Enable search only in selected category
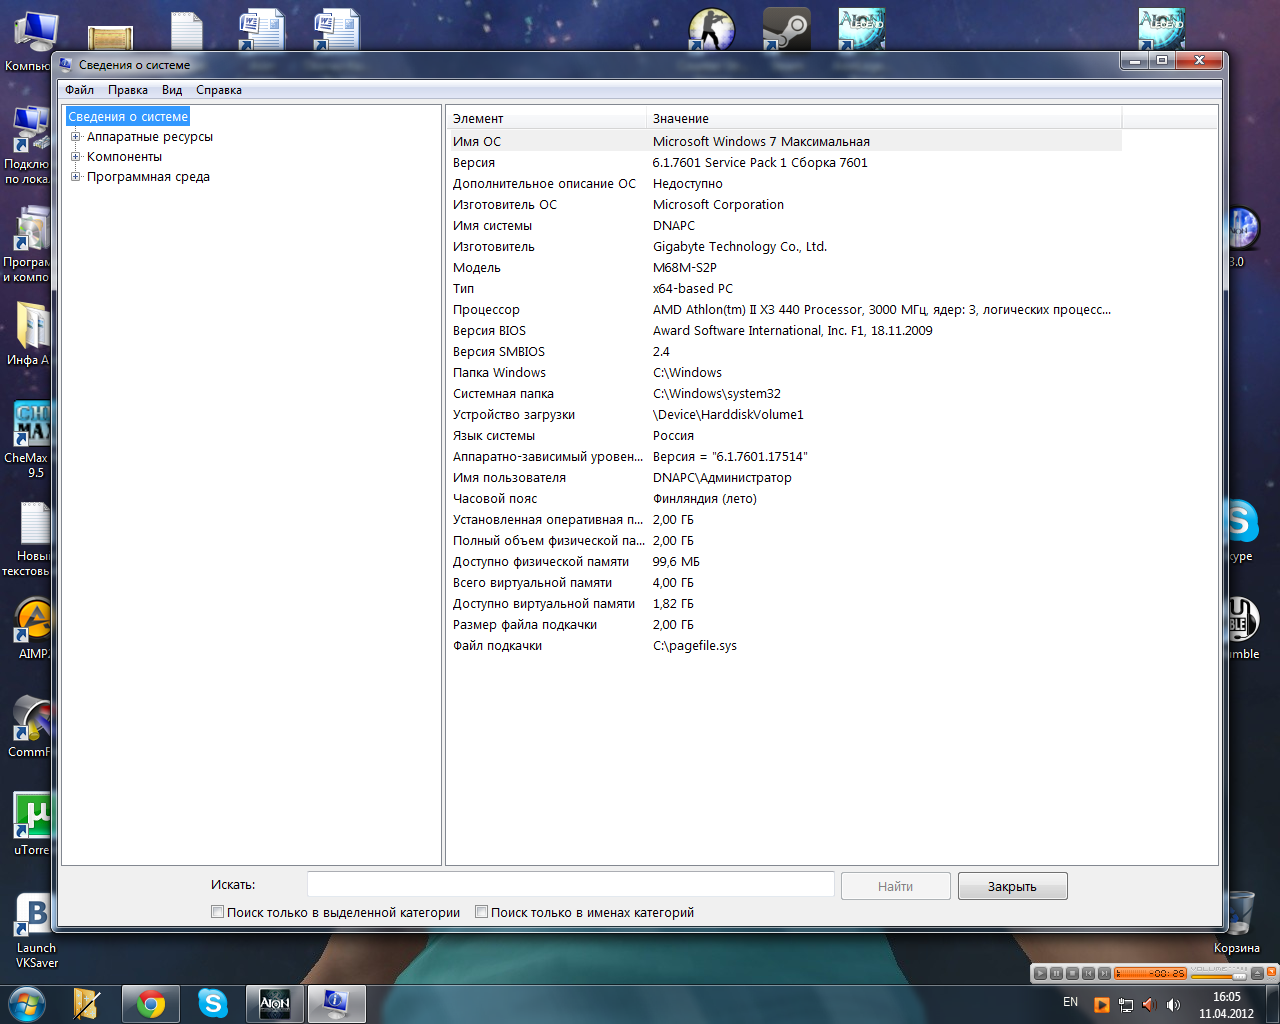 click(x=217, y=912)
